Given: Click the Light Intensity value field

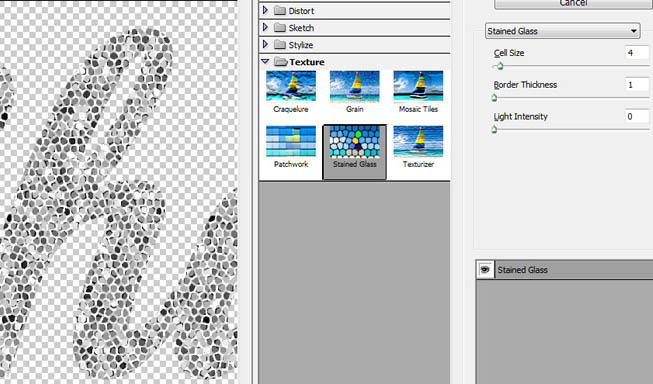Looking at the screenshot, I should click(x=637, y=116).
